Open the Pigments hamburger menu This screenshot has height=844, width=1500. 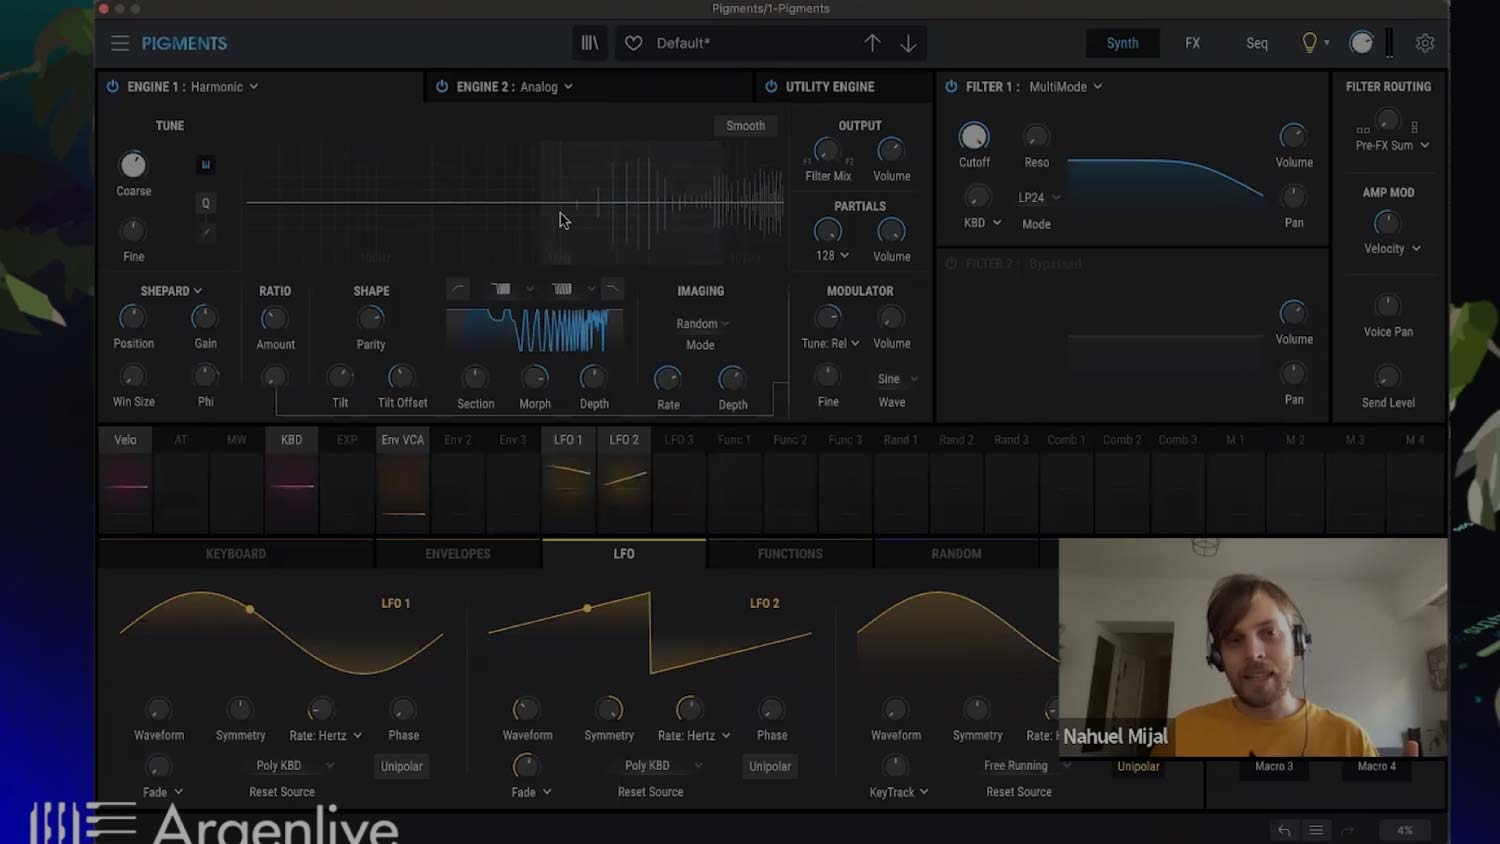click(120, 43)
